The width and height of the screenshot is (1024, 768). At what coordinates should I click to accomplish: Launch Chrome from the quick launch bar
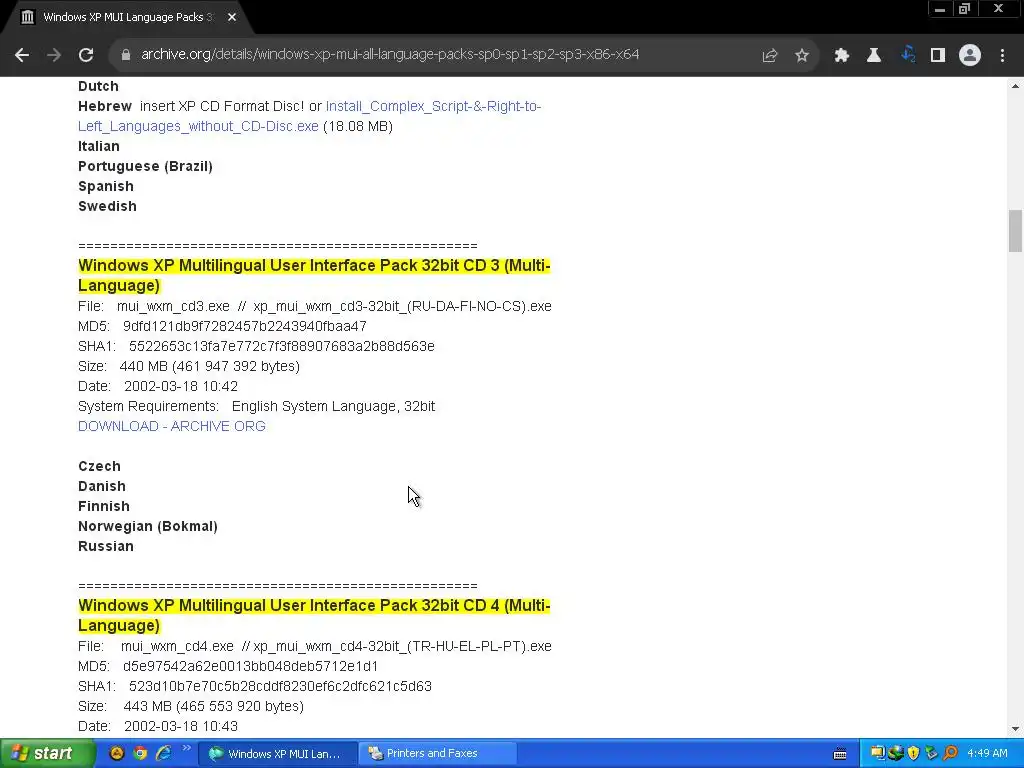(x=140, y=754)
